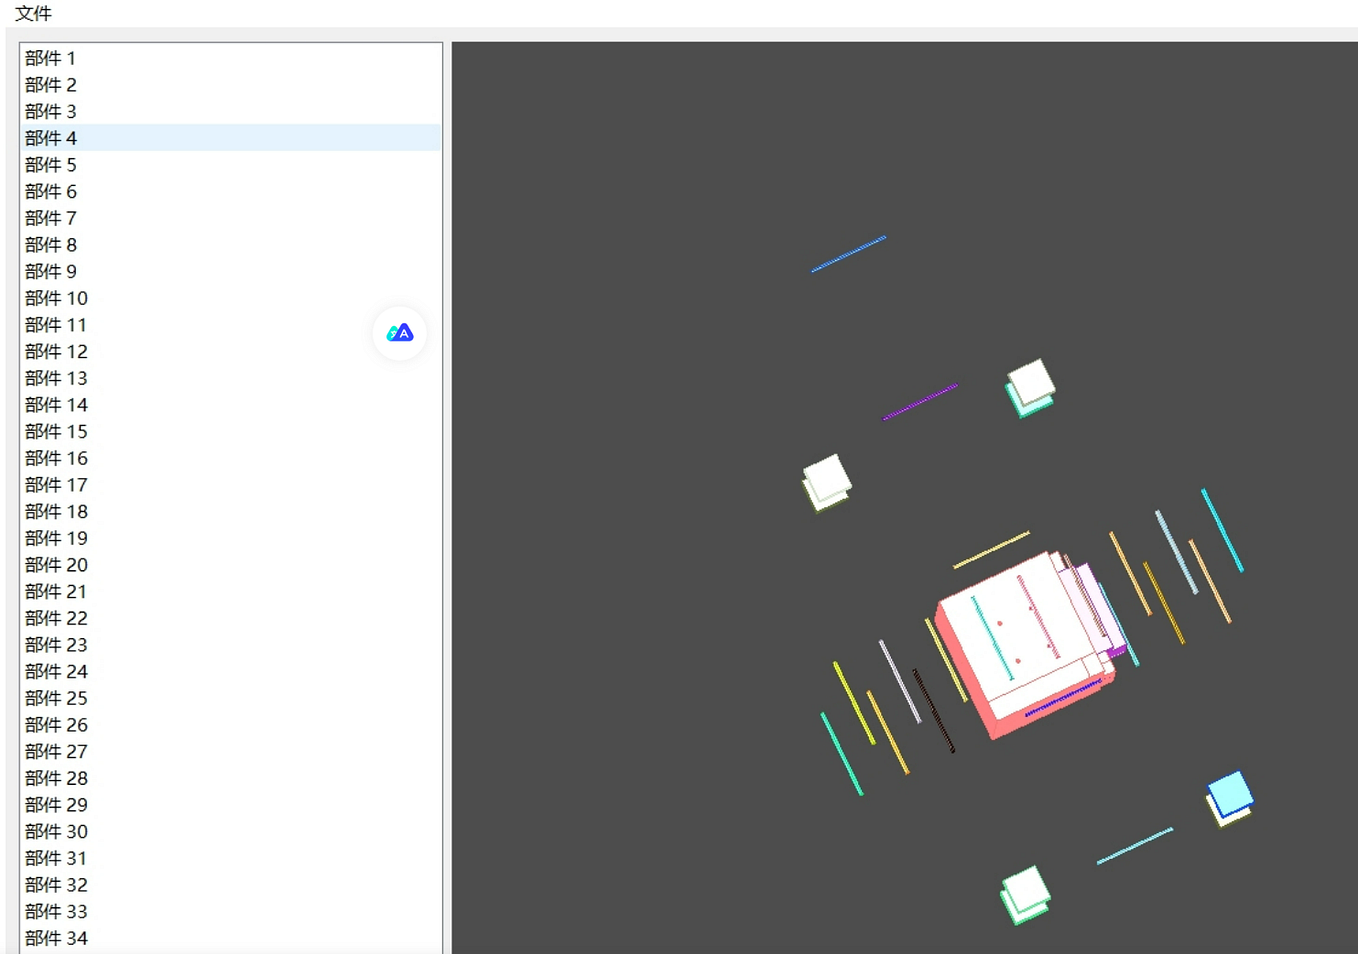The image size is (1358, 954).
Task: Select 部件 34 at list bottom
Action: tap(56, 938)
